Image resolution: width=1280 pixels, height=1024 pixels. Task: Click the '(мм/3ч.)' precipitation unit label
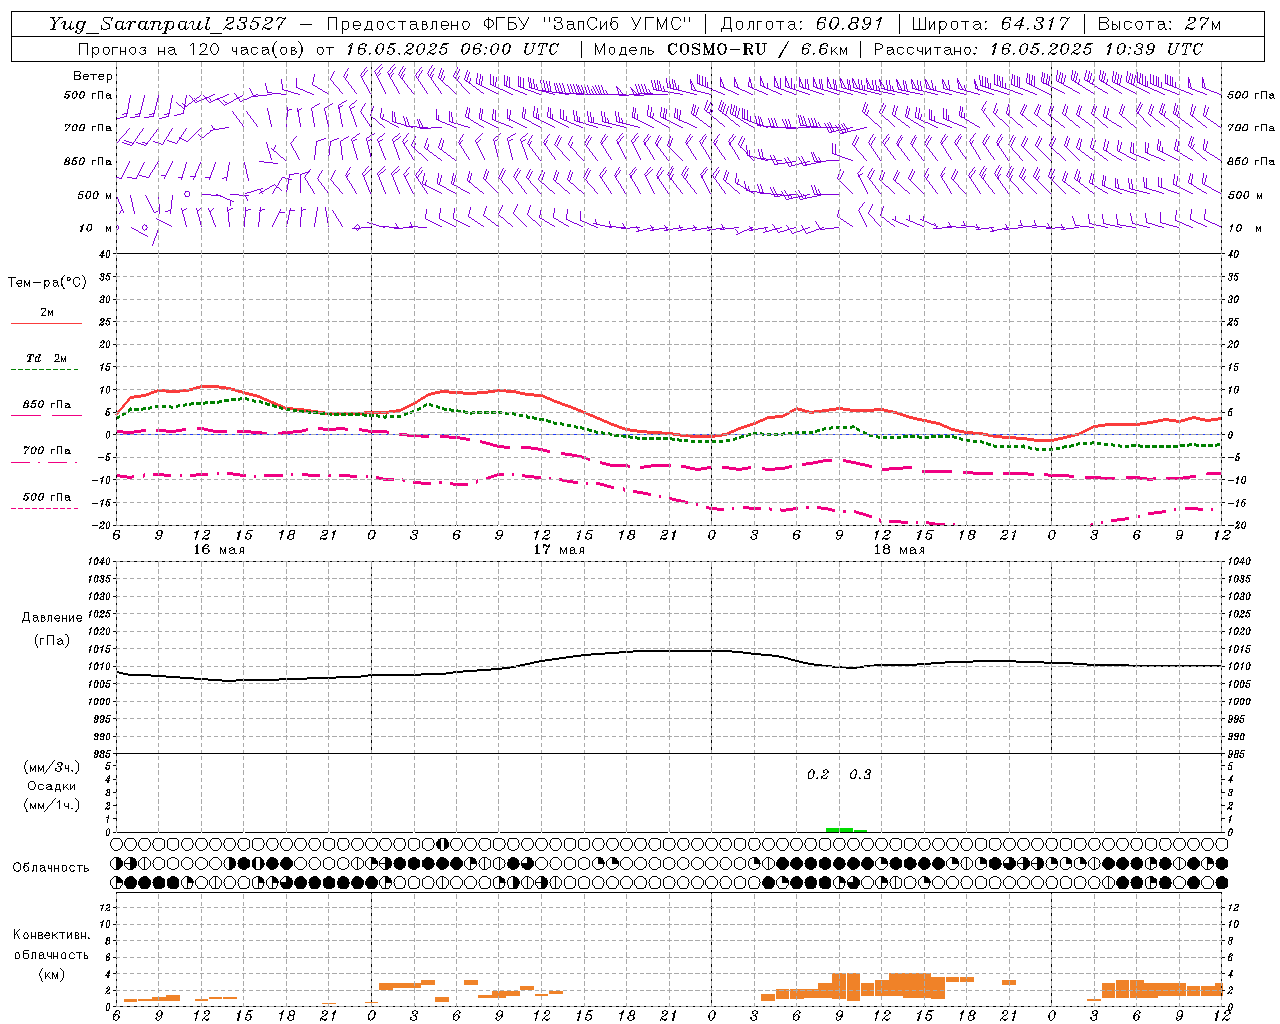(52, 767)
